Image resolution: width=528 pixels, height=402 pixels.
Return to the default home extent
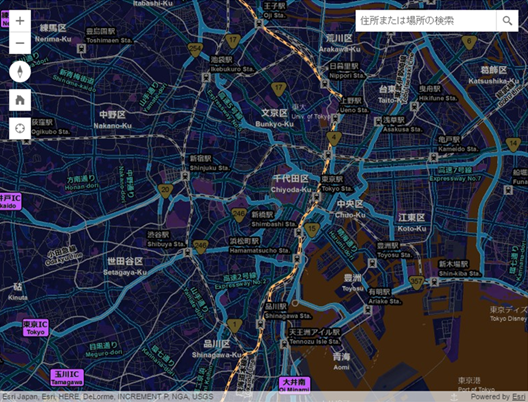[20, 100]
